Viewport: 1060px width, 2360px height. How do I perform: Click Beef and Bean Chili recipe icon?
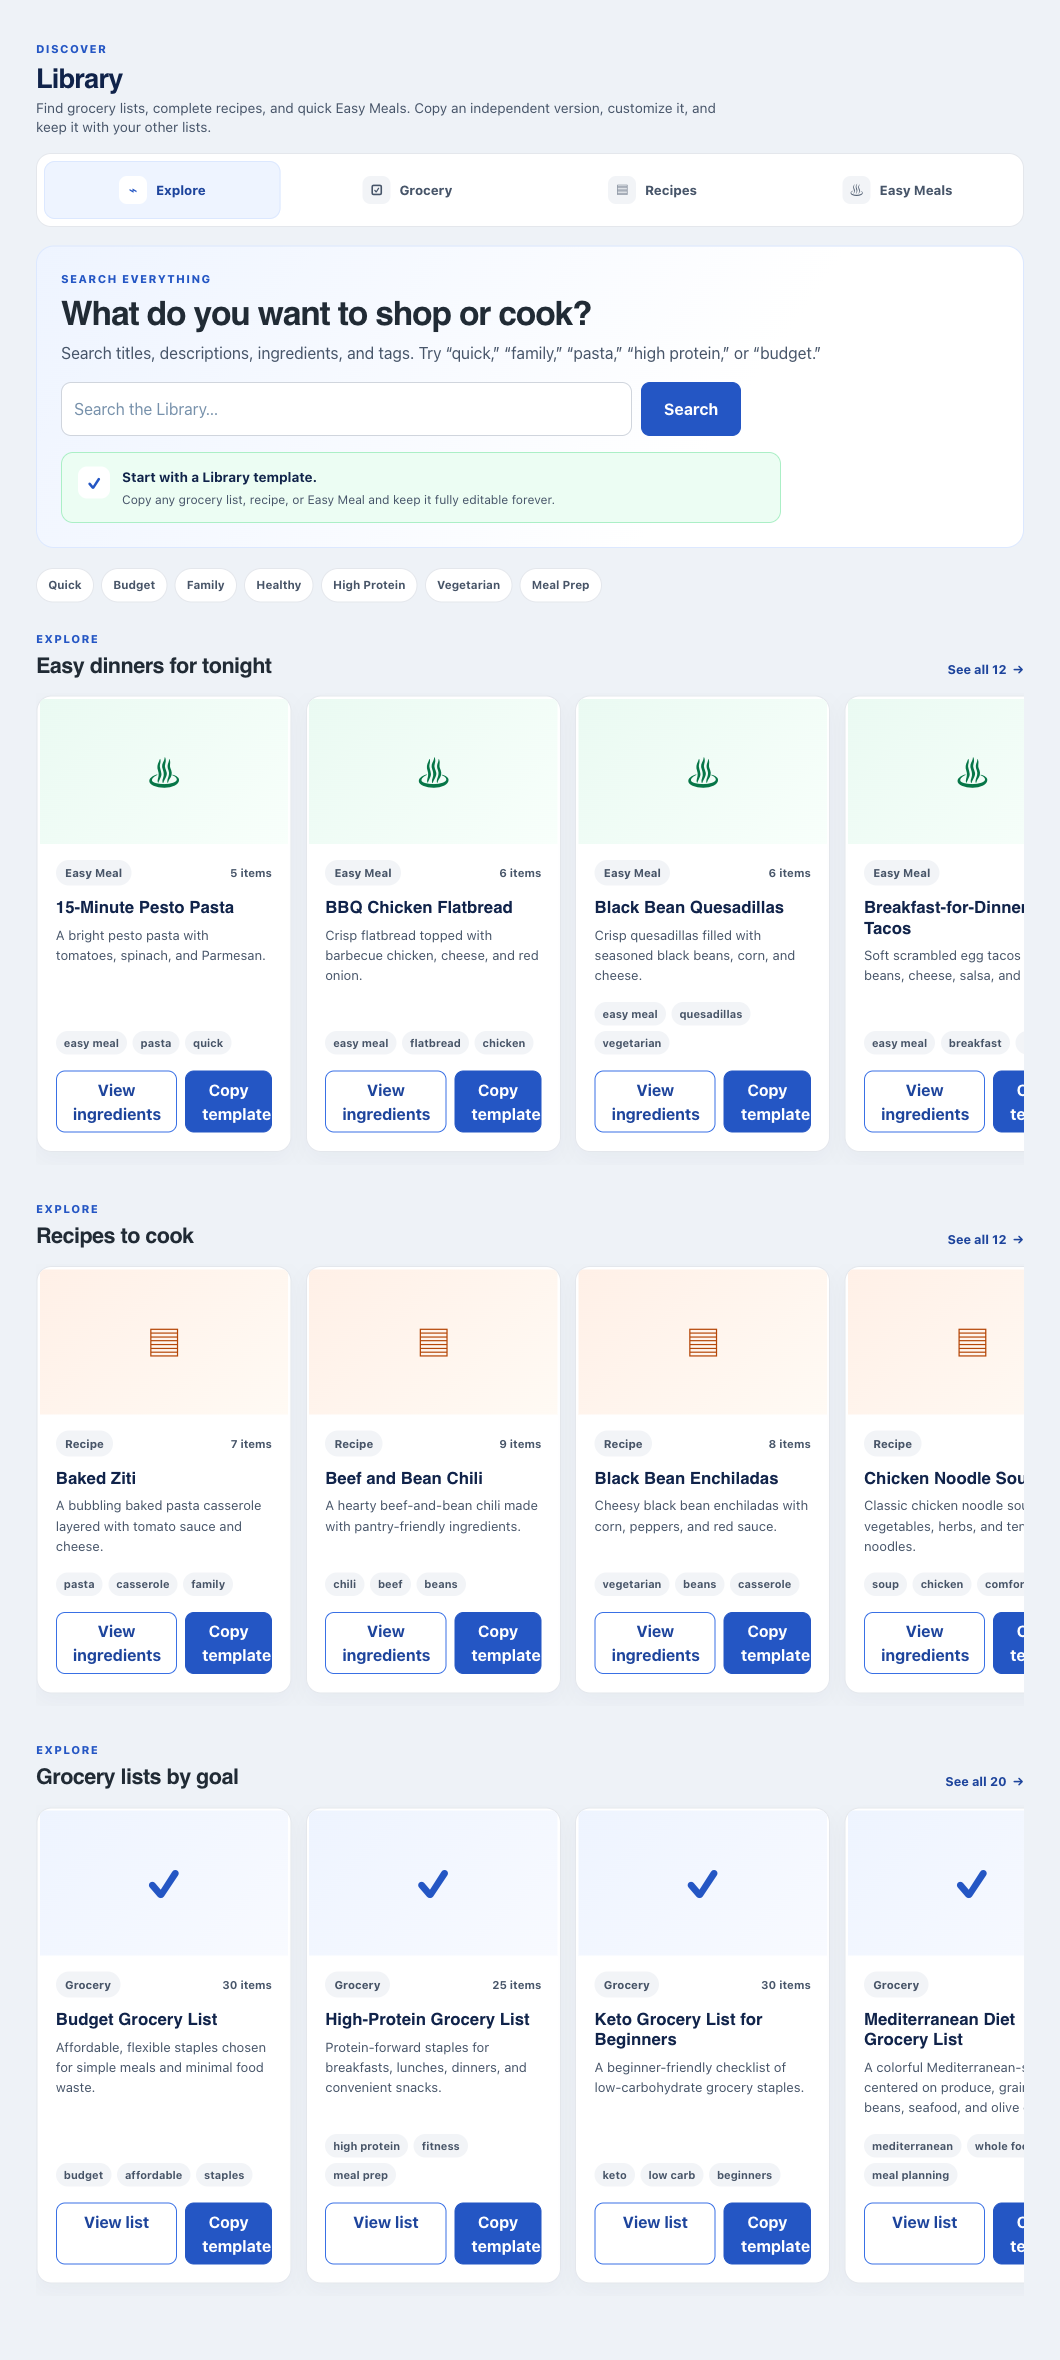point(433,1342)
